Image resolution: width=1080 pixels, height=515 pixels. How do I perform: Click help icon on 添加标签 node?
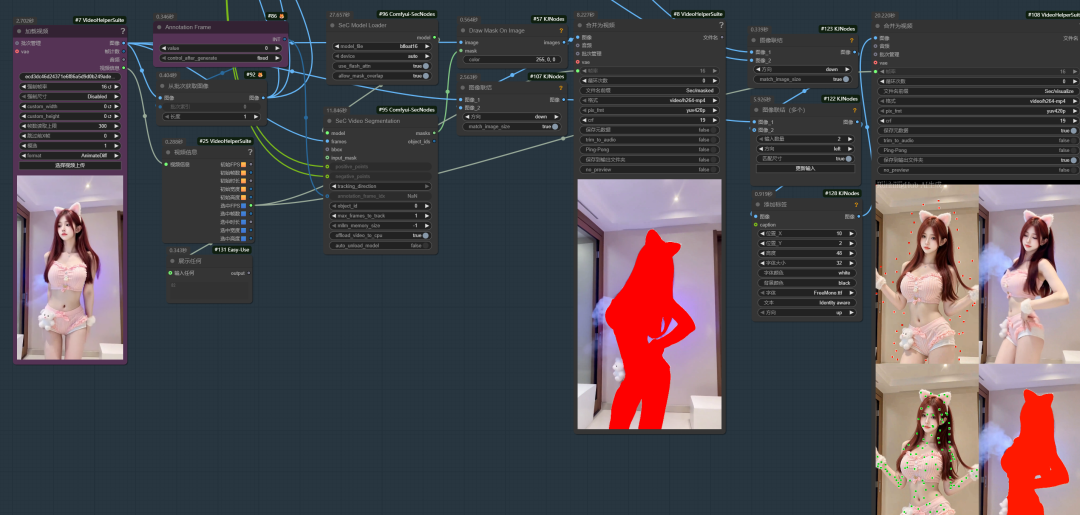(855, 204)
